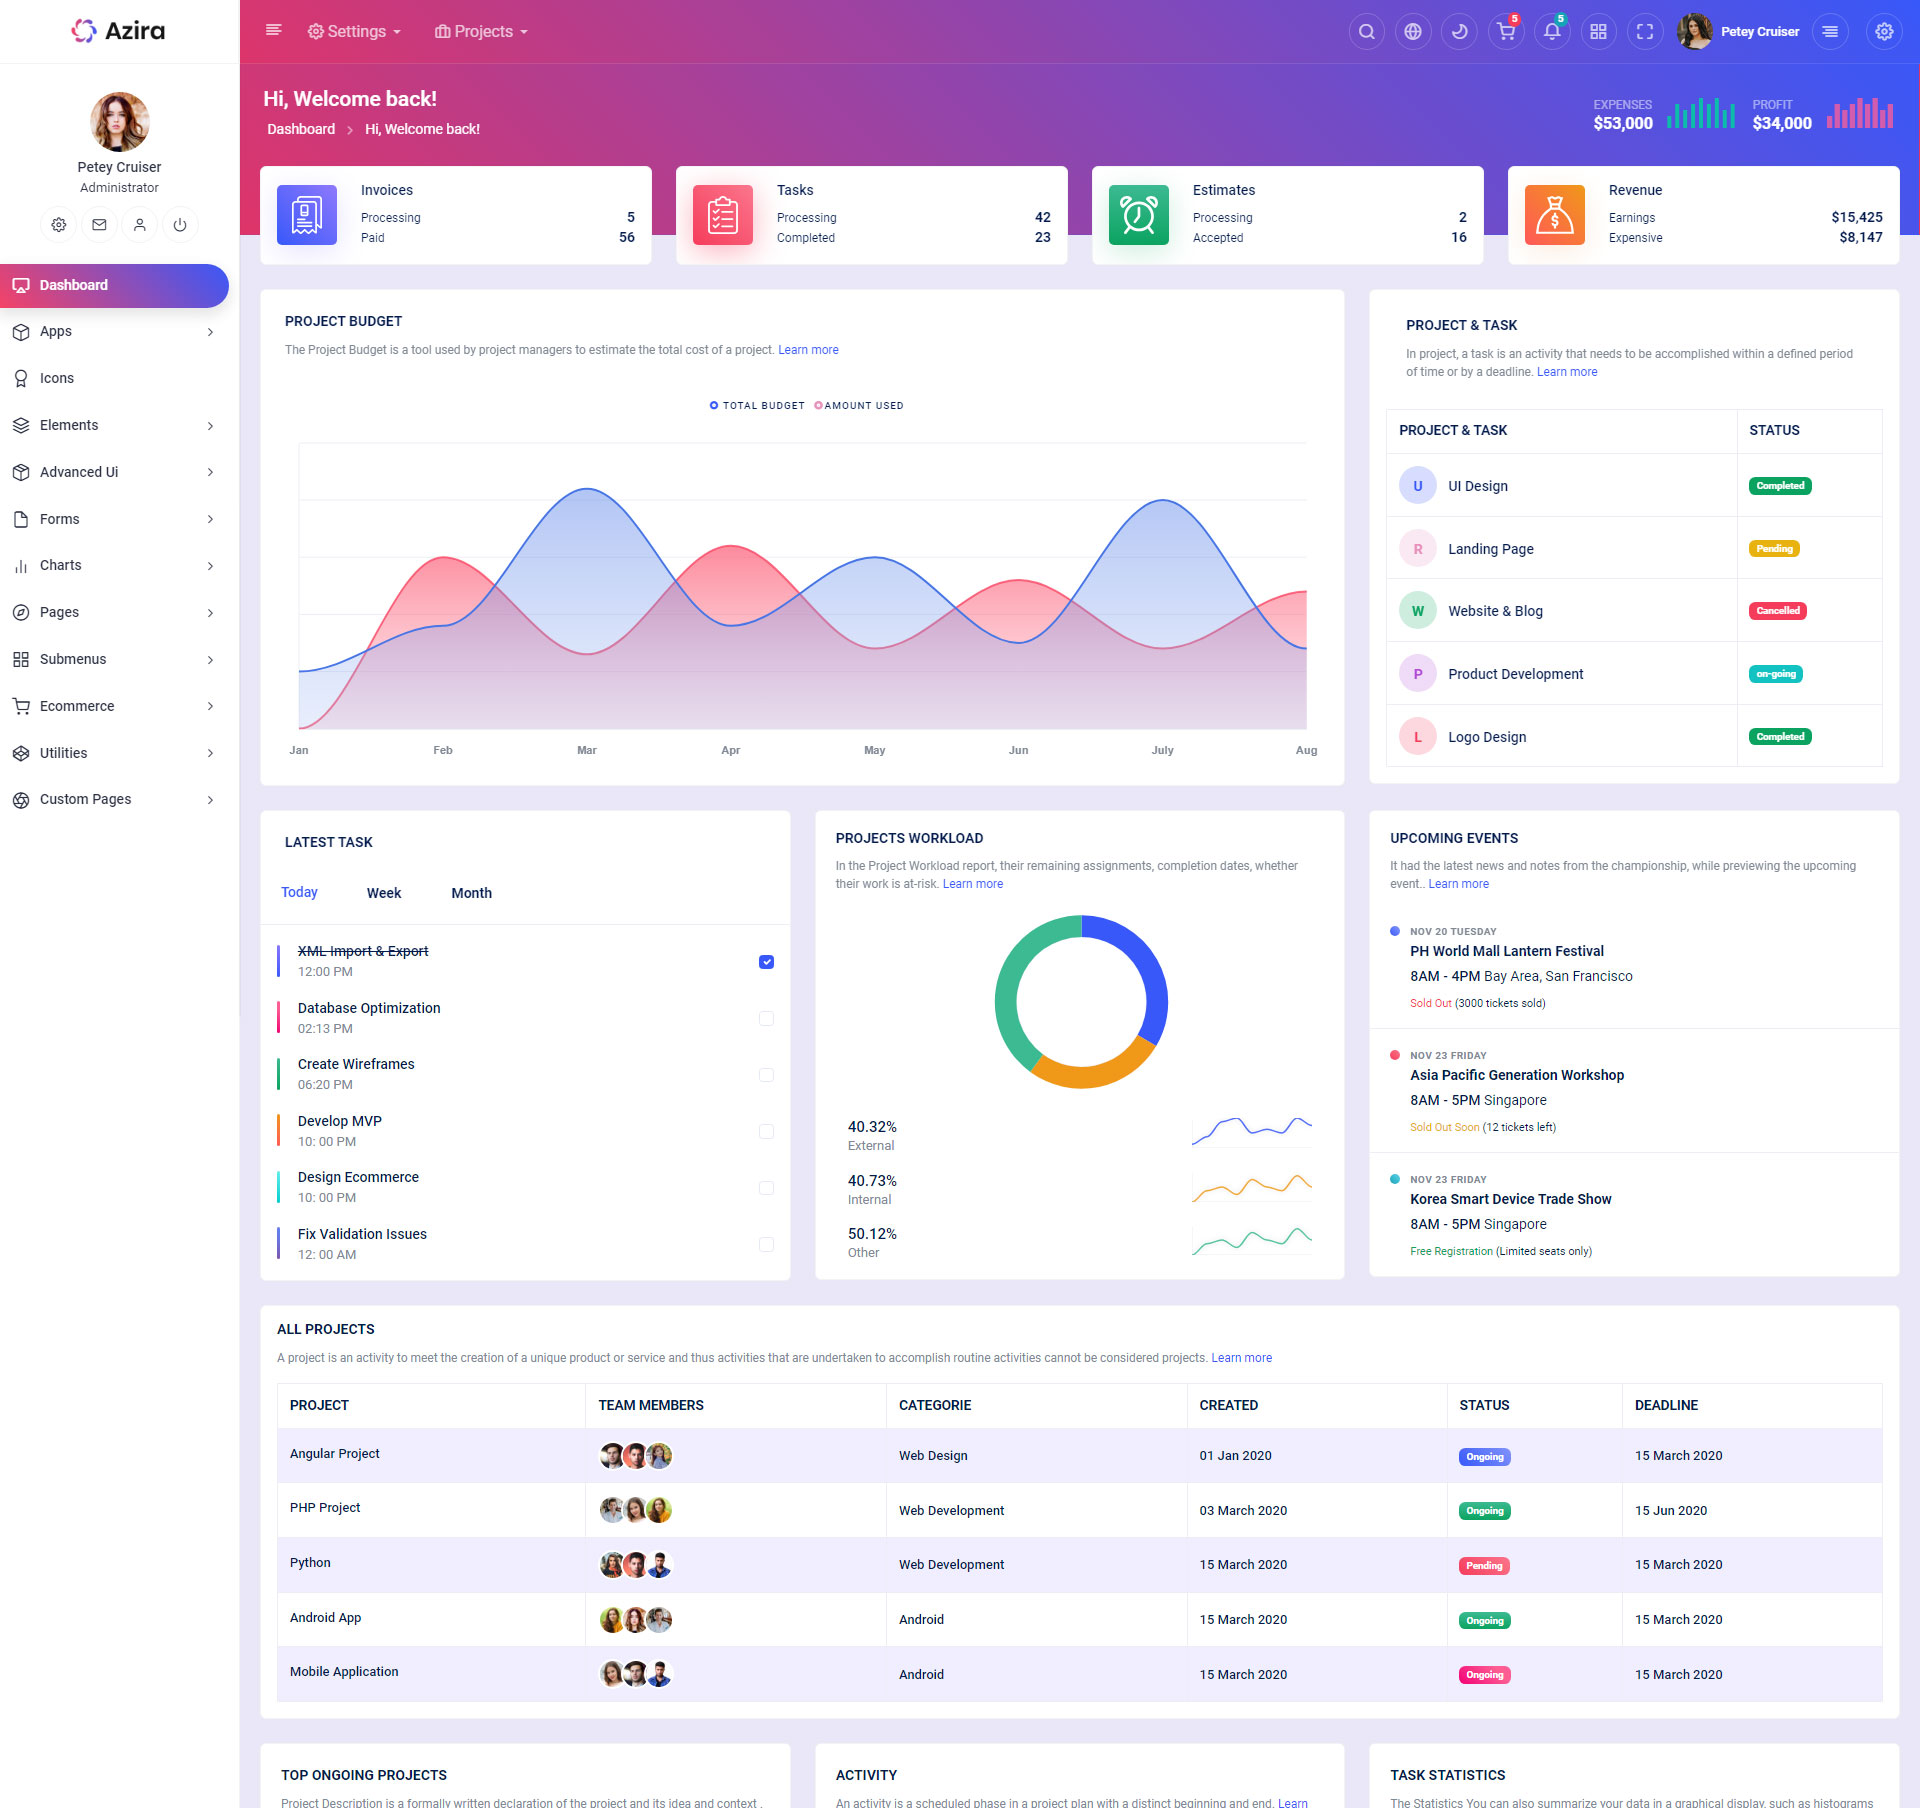The height and width of the screenshot is (1808, 1920).
Task: Enter fullscreen with the expand icon
Action: coord(1644,32)
